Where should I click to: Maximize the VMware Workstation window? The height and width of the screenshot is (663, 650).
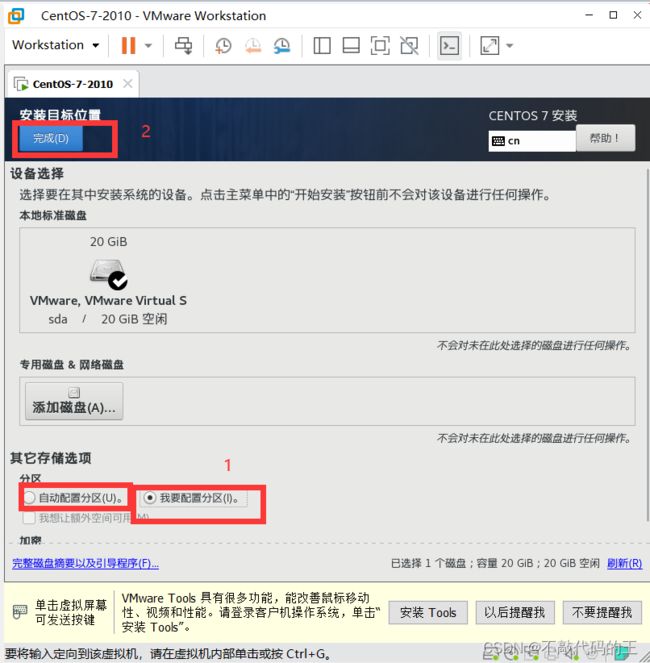(x=613, y=15)
